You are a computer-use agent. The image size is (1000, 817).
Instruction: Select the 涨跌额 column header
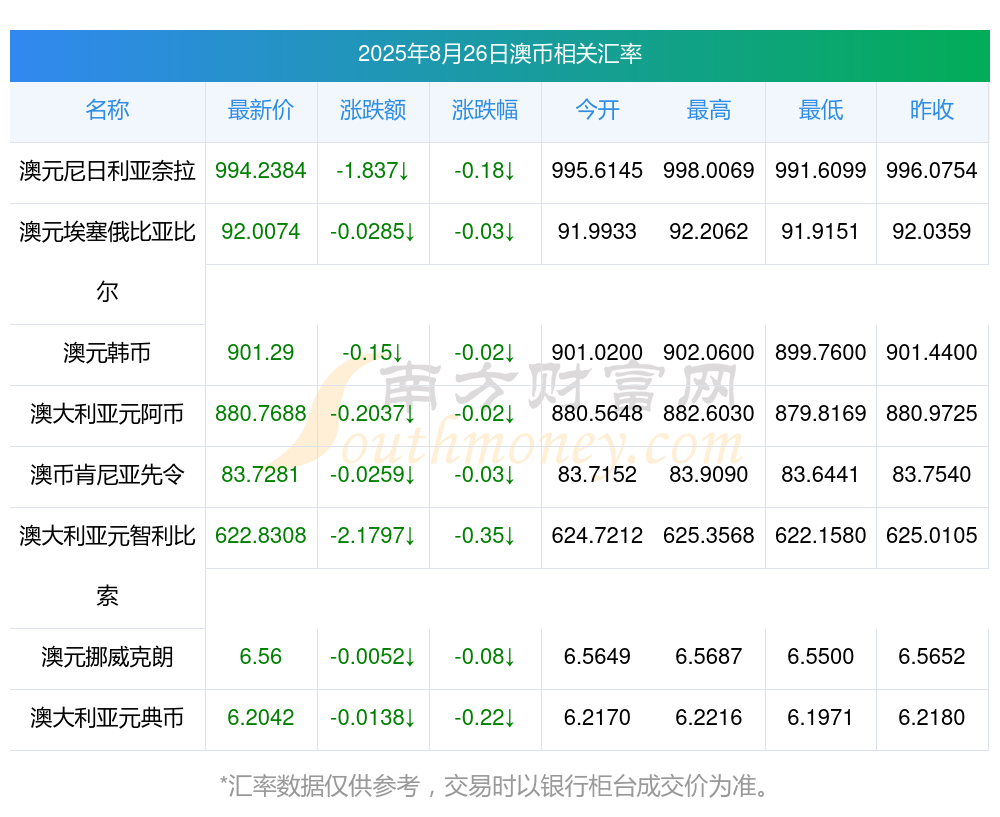pyautogui.click(x=373, y=110)
